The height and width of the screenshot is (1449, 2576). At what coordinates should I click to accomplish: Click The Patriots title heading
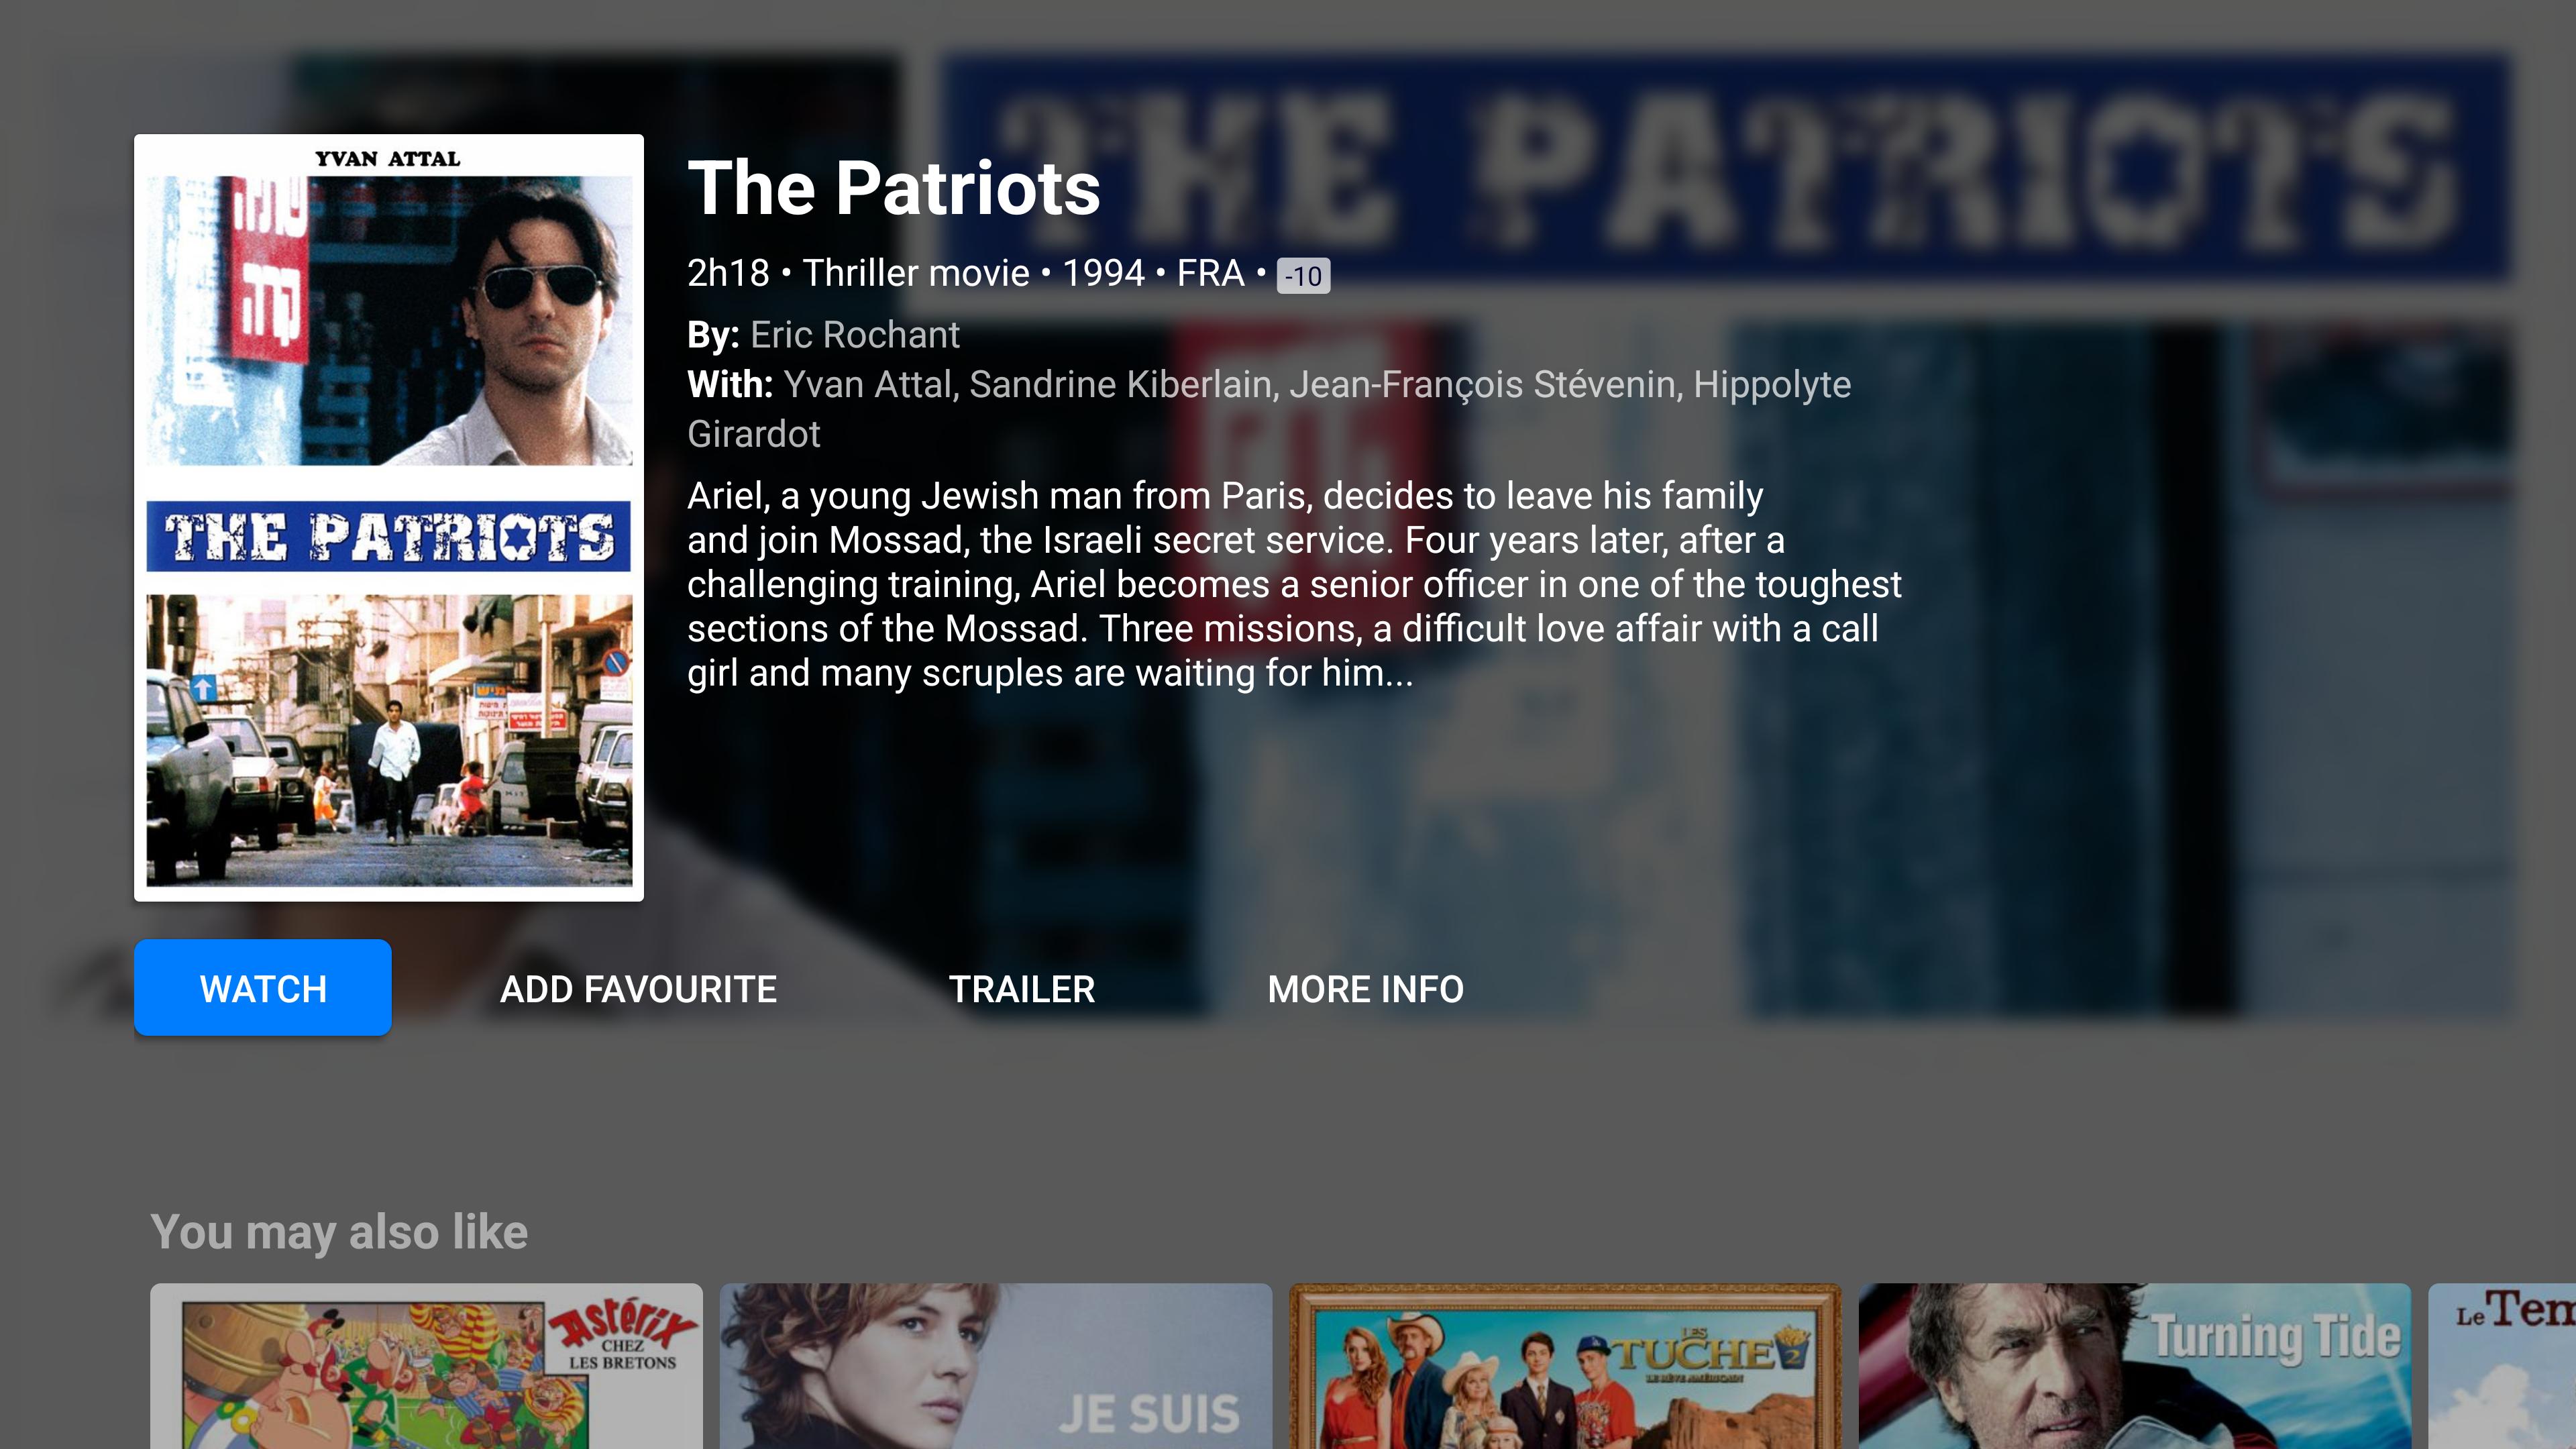[x=894, y=188]
